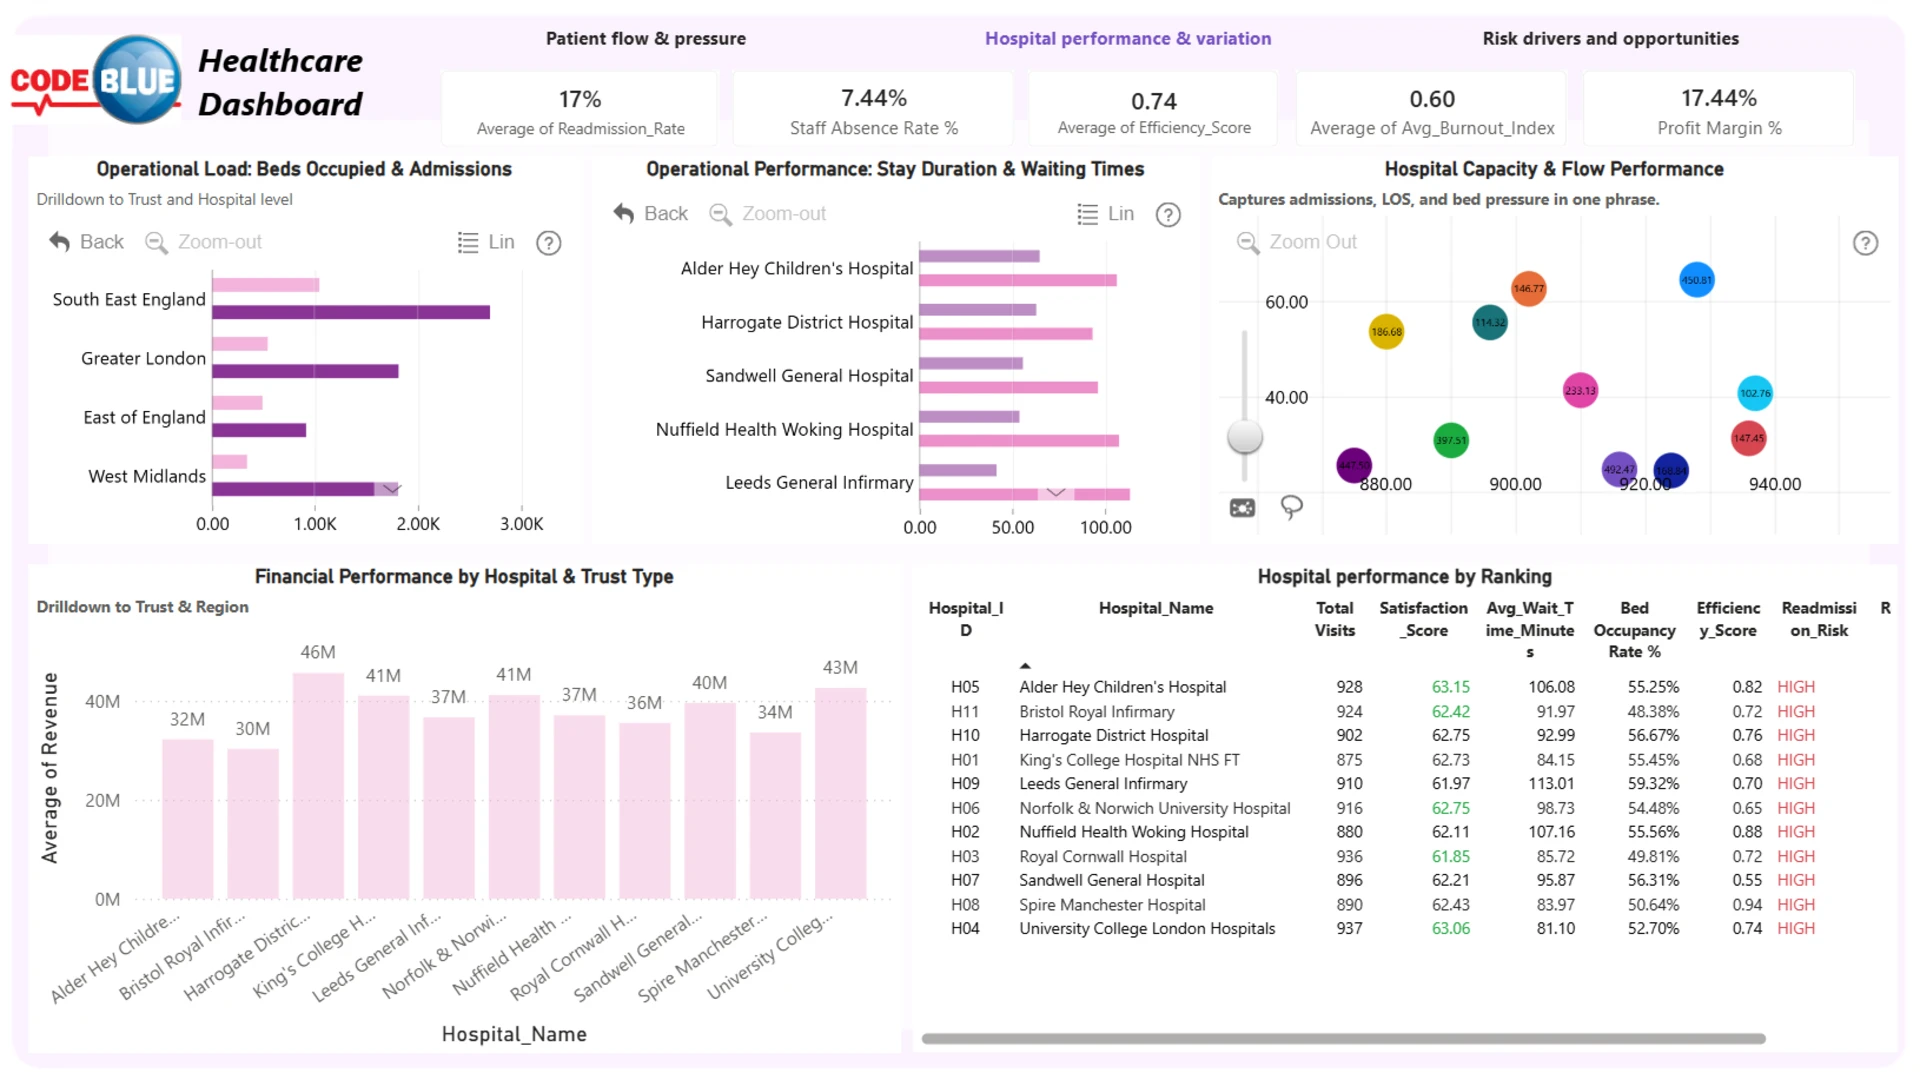The width and height of the screenshot is (1920, 1080).
Task: Expand more hospitals below Leeds General Infirmary bar
Action: (x=1056, y=492)
